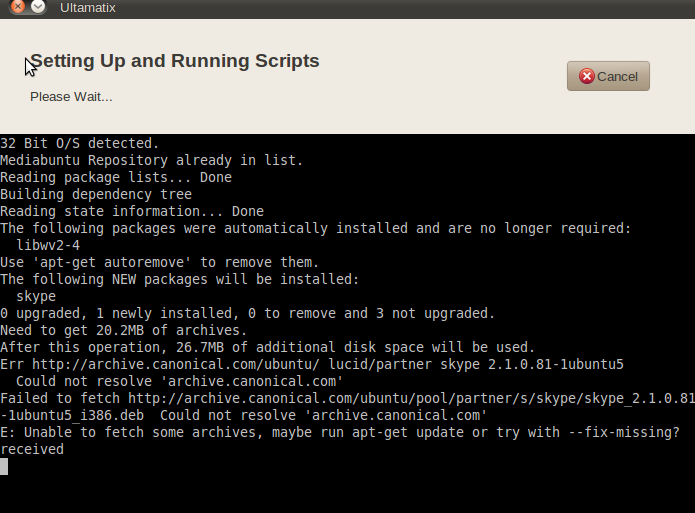Click the 'Please Wait...' status text
The height and width of the screenshot is (513, 695).
point(71,97)
